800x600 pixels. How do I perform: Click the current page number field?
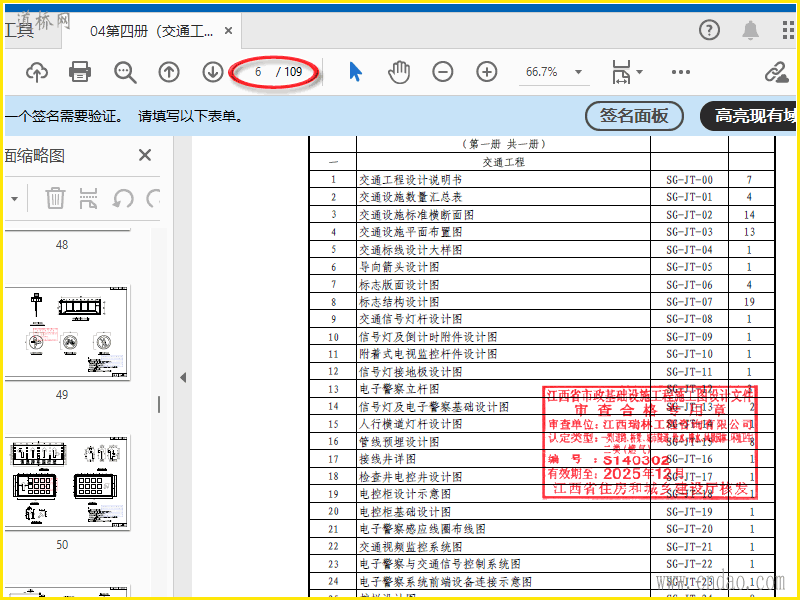pos(258,72)
